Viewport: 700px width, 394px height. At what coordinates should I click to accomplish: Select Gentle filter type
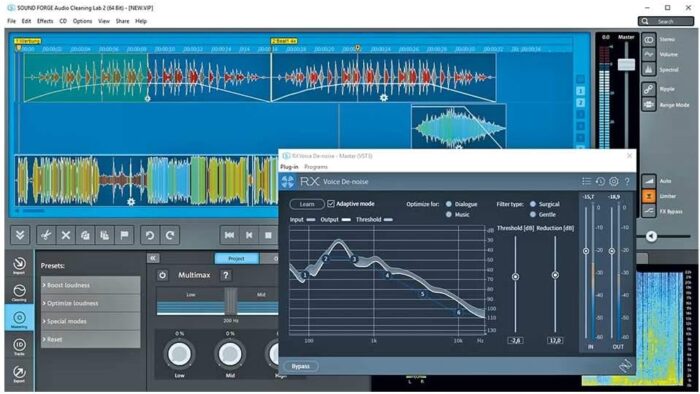tap(533, 215)
